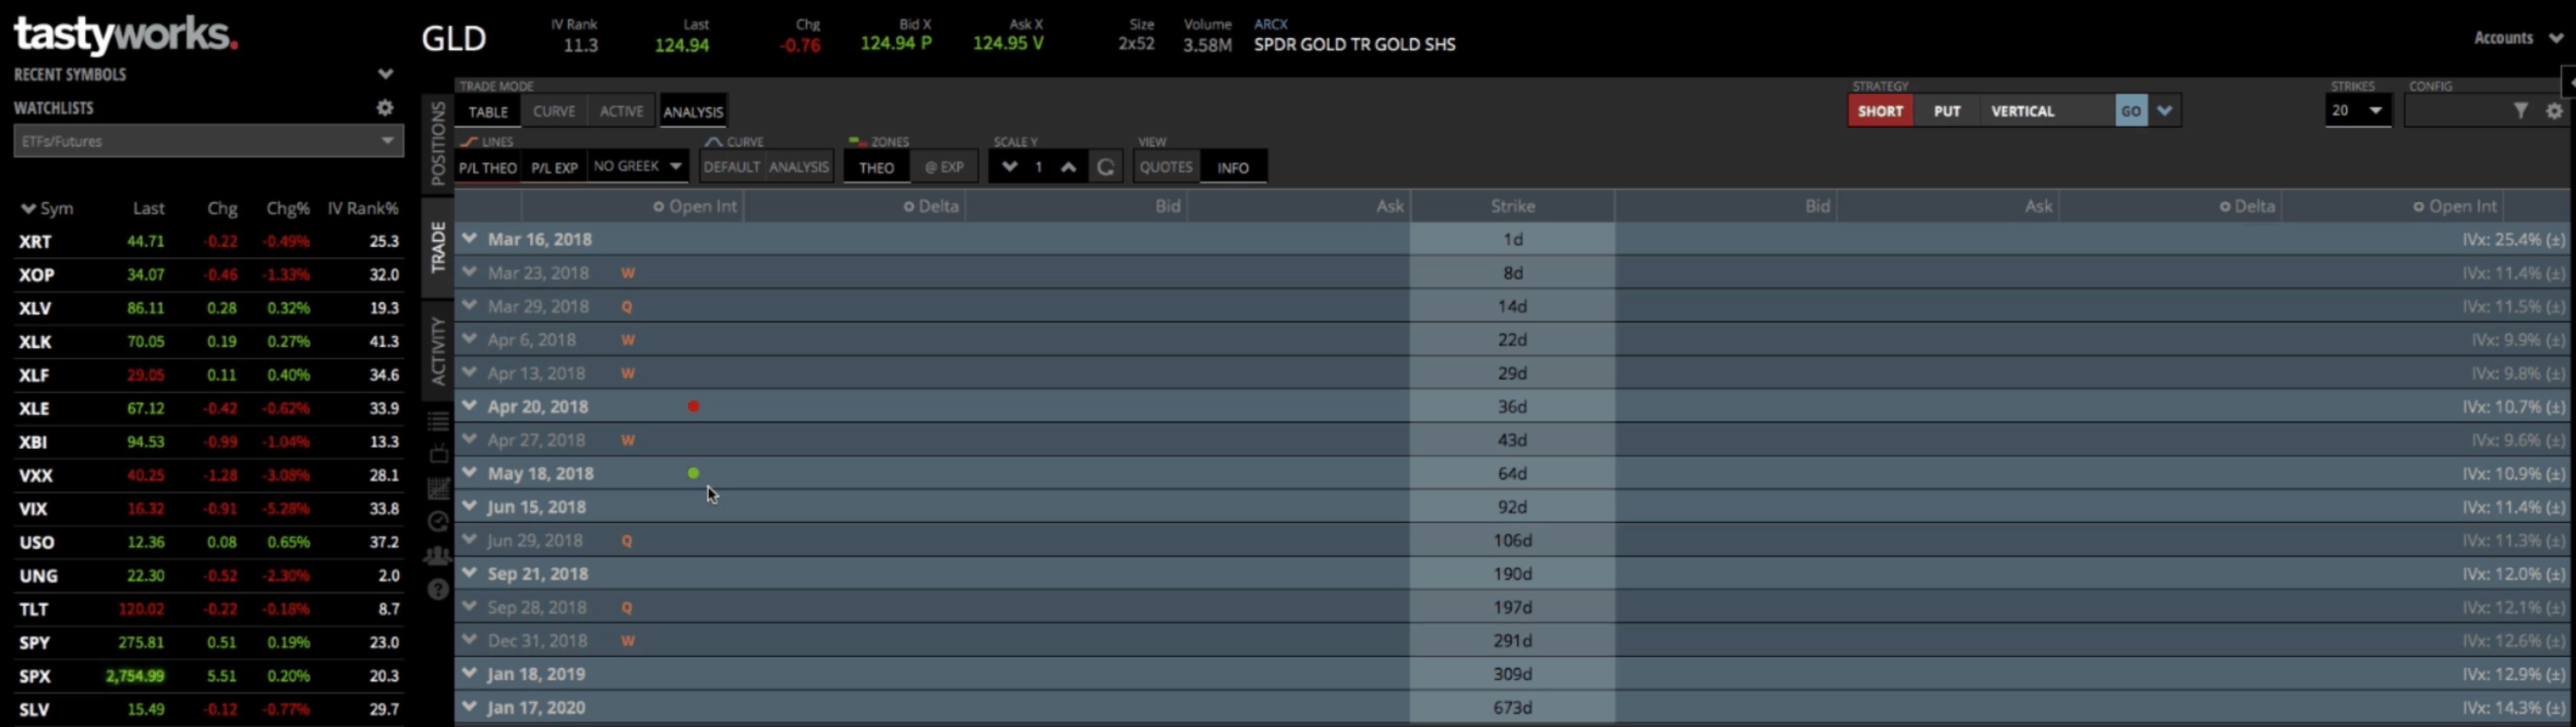Sort watchlist by Chg% header
Image resolution: width=2576 pixels, height=727 pixels.
[287, 208]
